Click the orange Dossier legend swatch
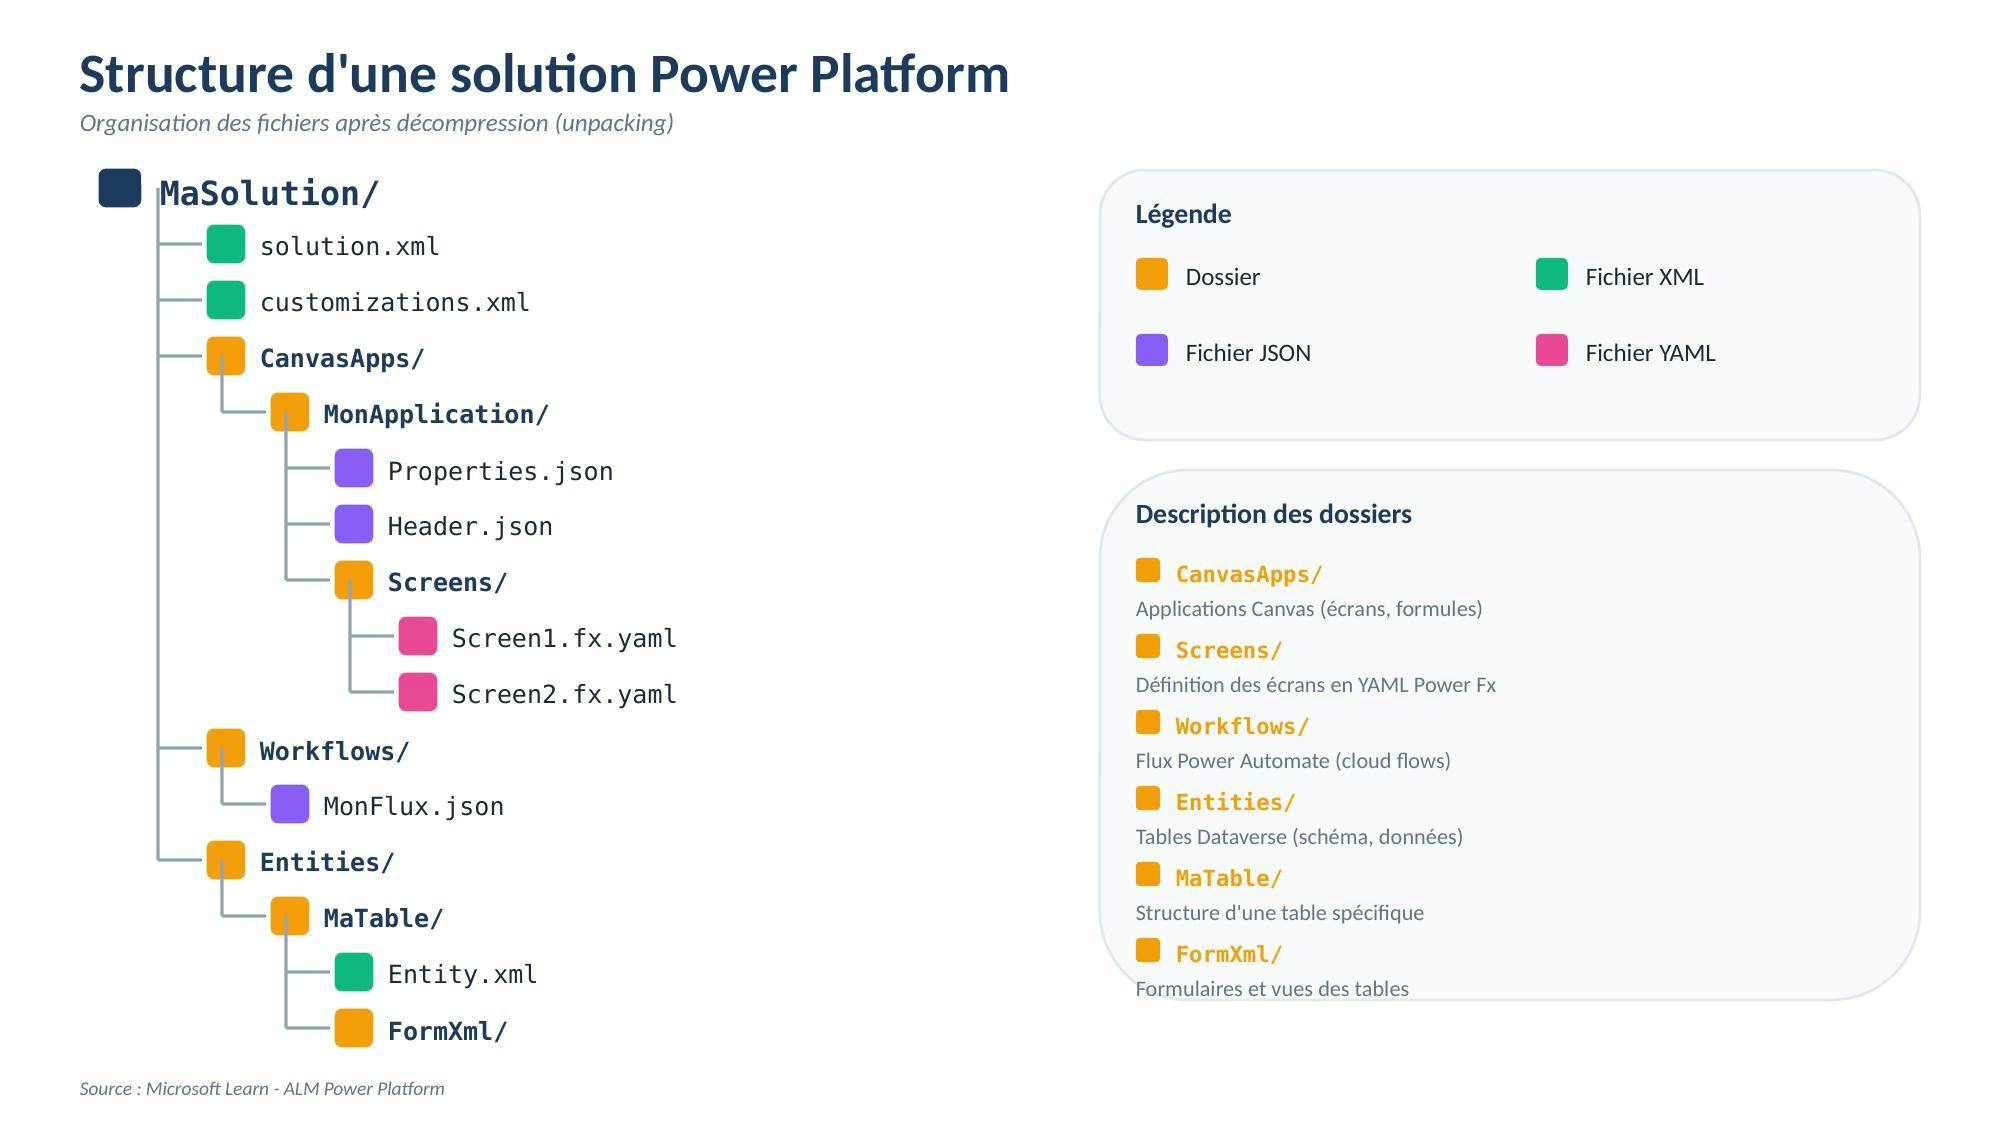Image resolution: width=2000 pixels, height=1126 pixels. tap(1152, 275)
